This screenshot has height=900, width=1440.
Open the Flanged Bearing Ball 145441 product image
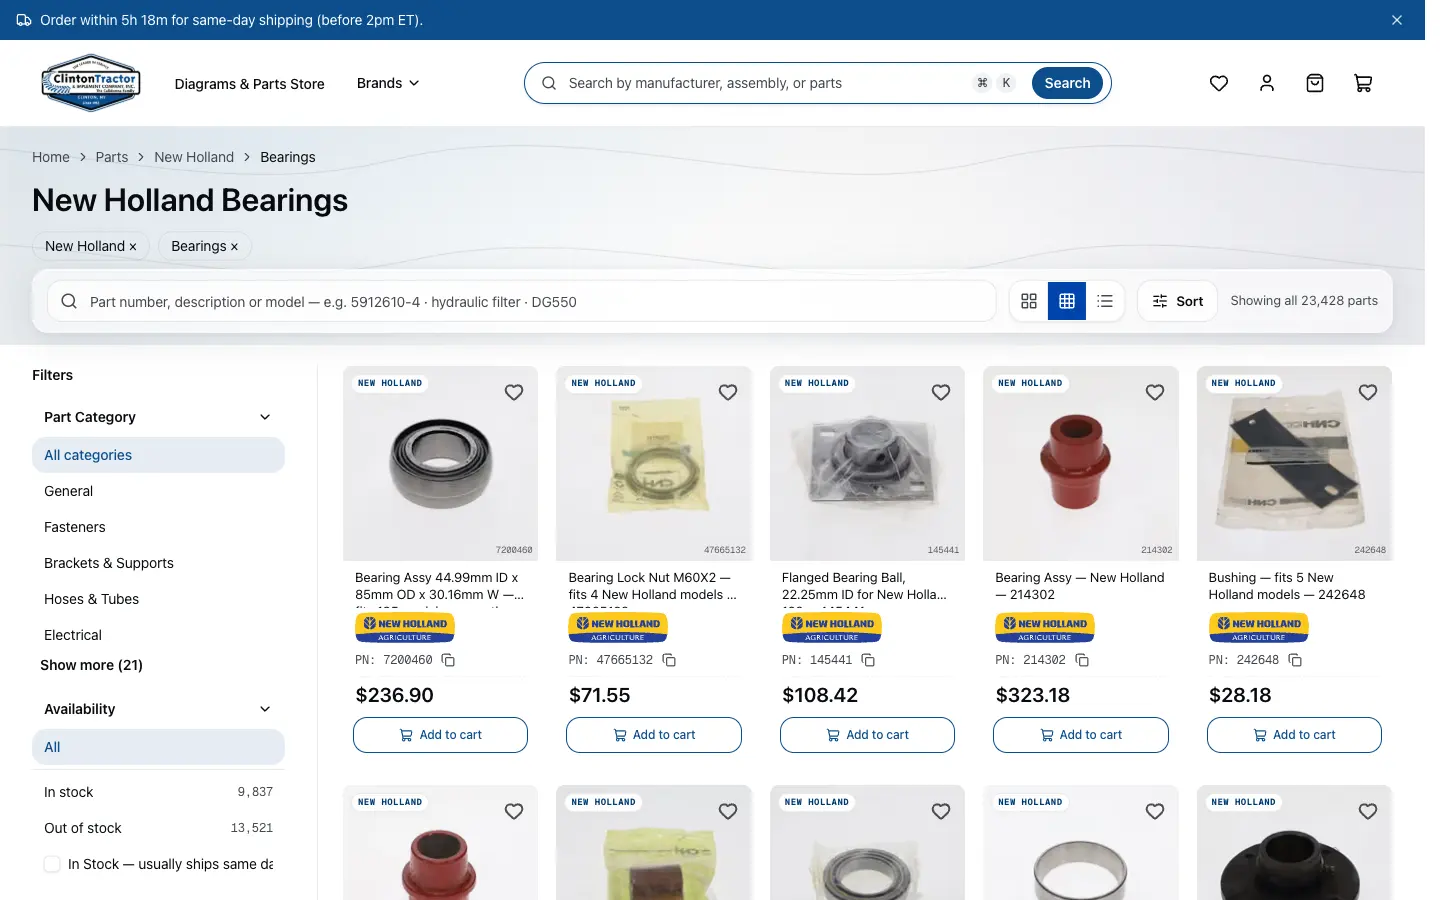pyautogui.click(x=867, y=464)
